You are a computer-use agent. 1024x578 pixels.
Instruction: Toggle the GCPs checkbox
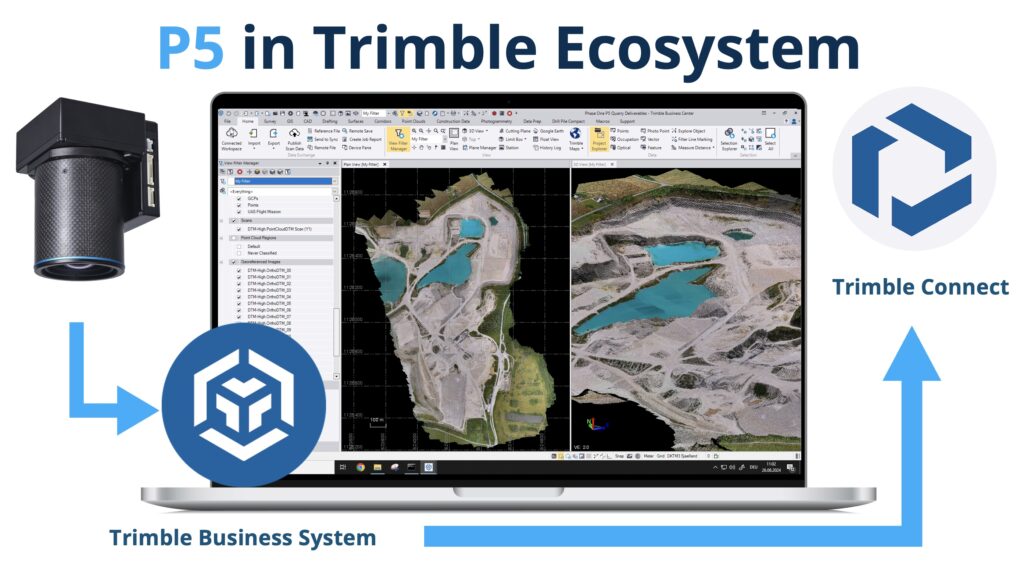(x=239, y=199)
